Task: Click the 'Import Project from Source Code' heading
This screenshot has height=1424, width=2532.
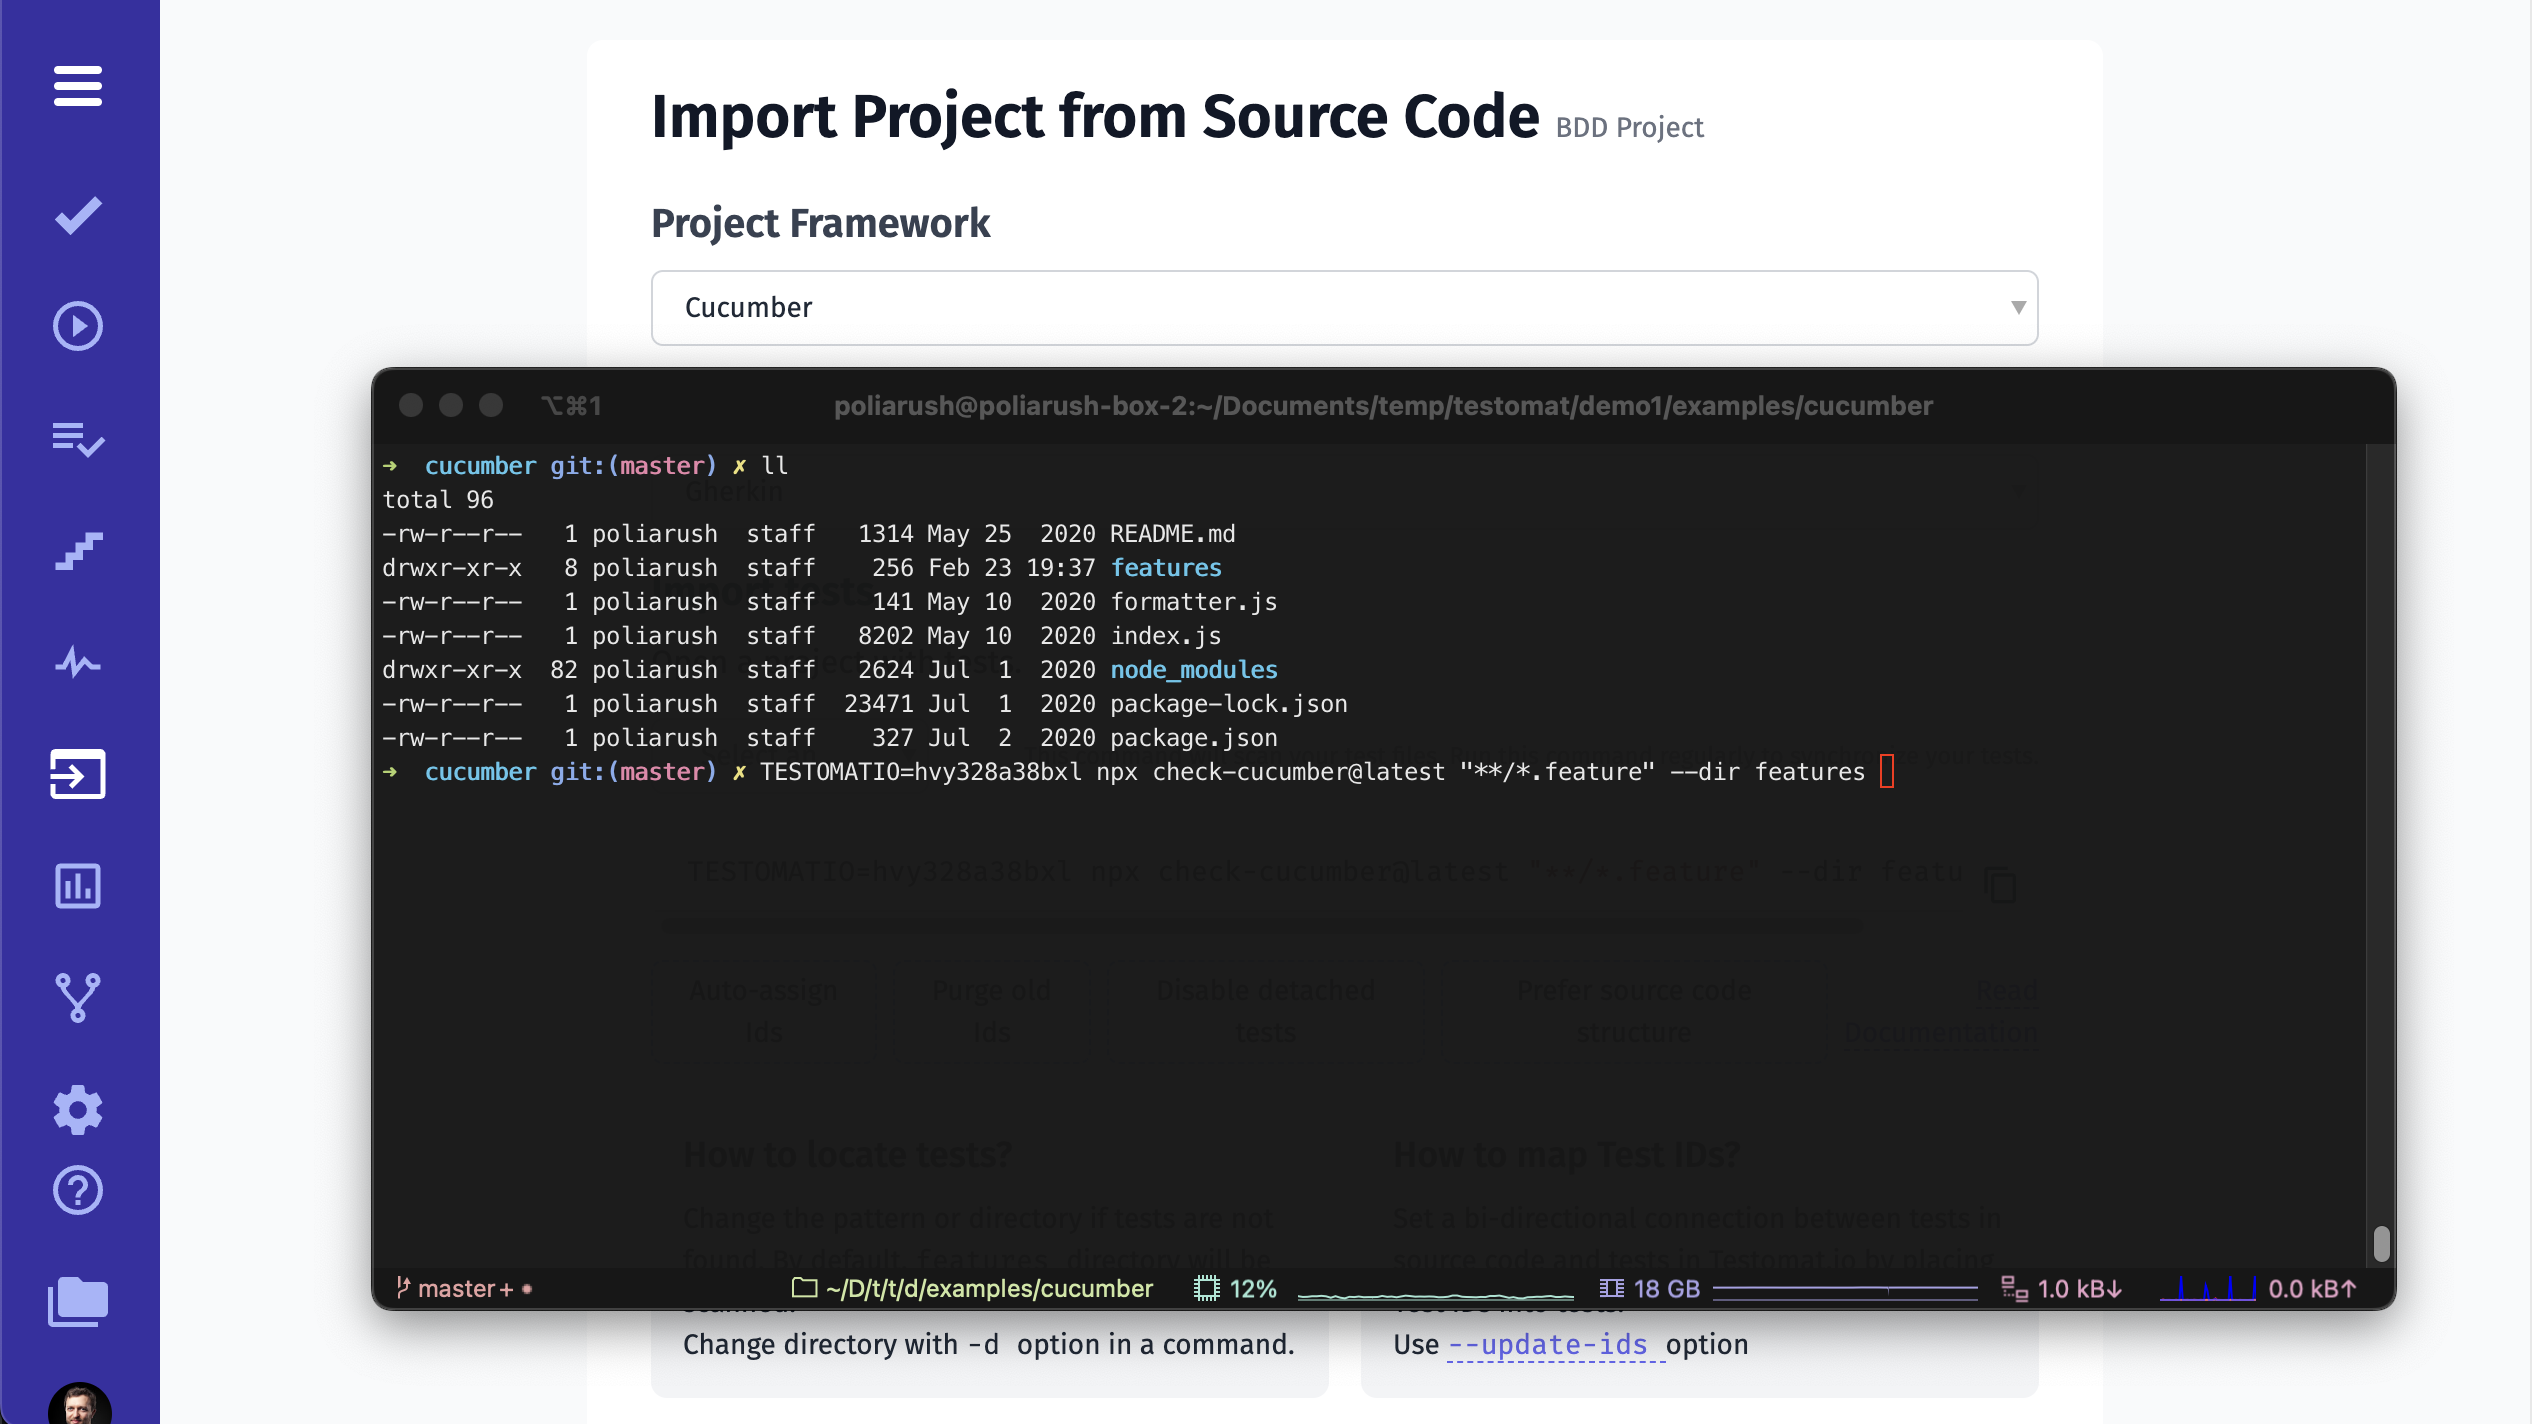Action: [x=1095, y=117]
